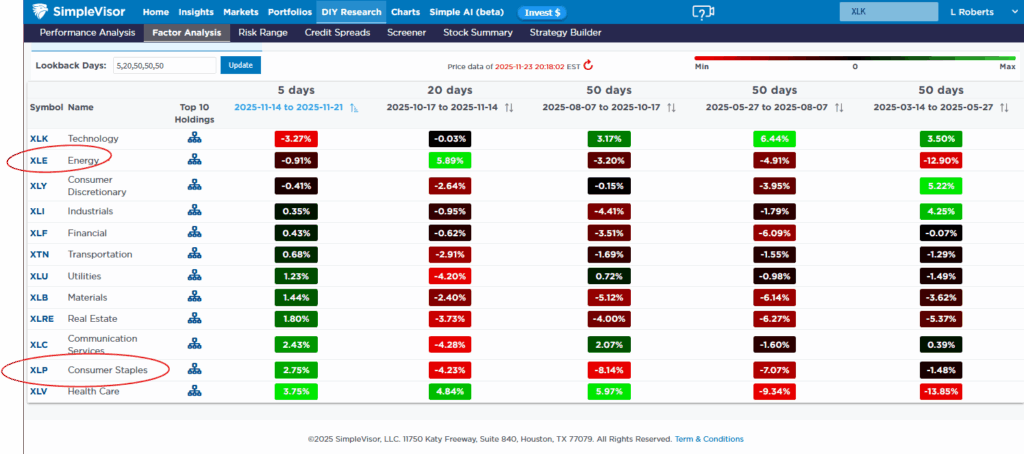Click the Min to Max color scale bar
Screen dimensions: 1024x454
click(855, 58)
